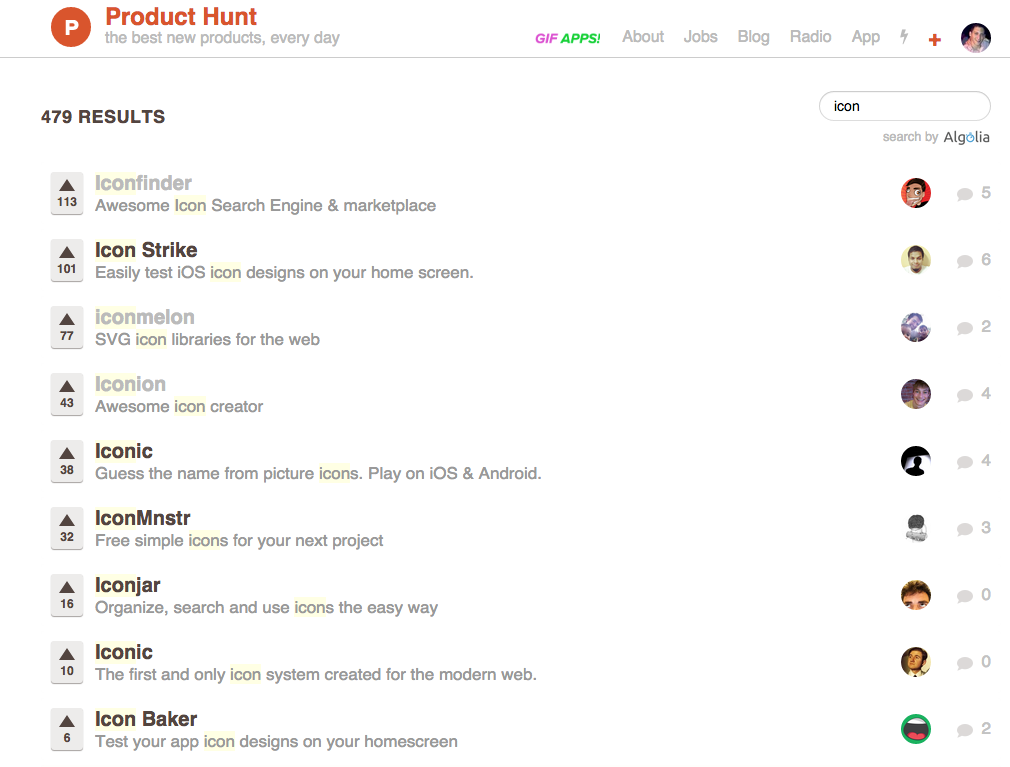Screen dimensions: 1010x767
Task: Open the Iconjar product link
Action: (128, 585)
